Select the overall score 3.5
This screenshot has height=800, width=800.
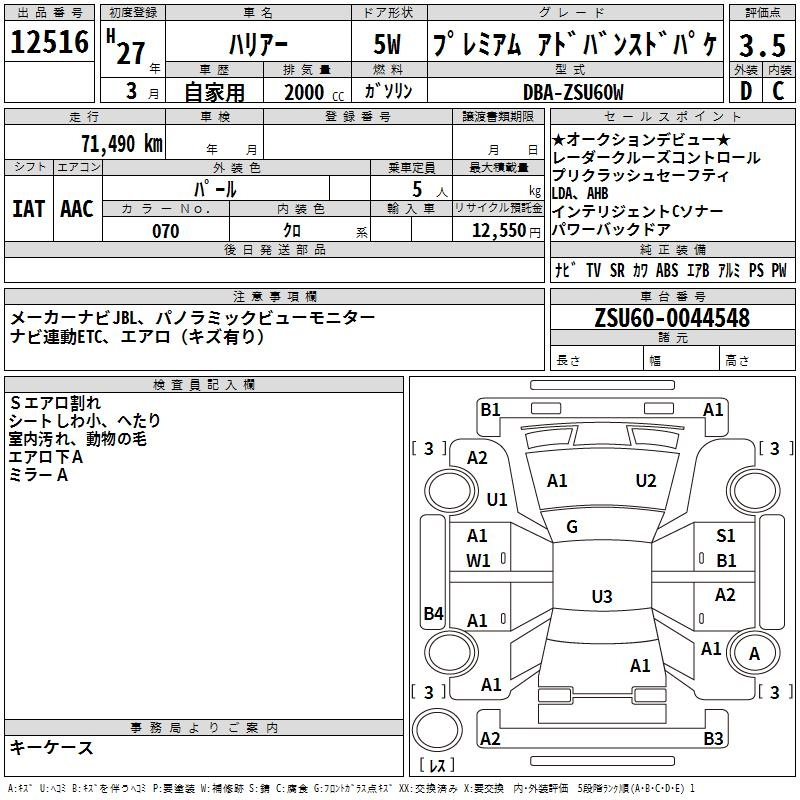(x=762, y=46)
